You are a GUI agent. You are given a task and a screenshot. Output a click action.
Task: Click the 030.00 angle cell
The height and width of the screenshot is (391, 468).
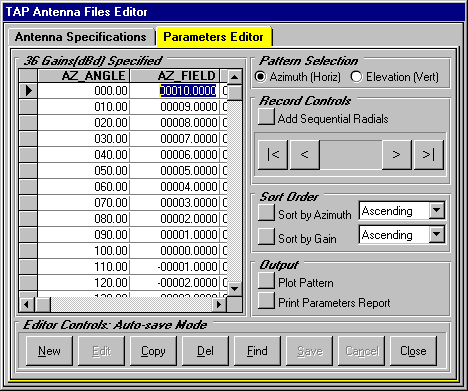coord(84,139)
